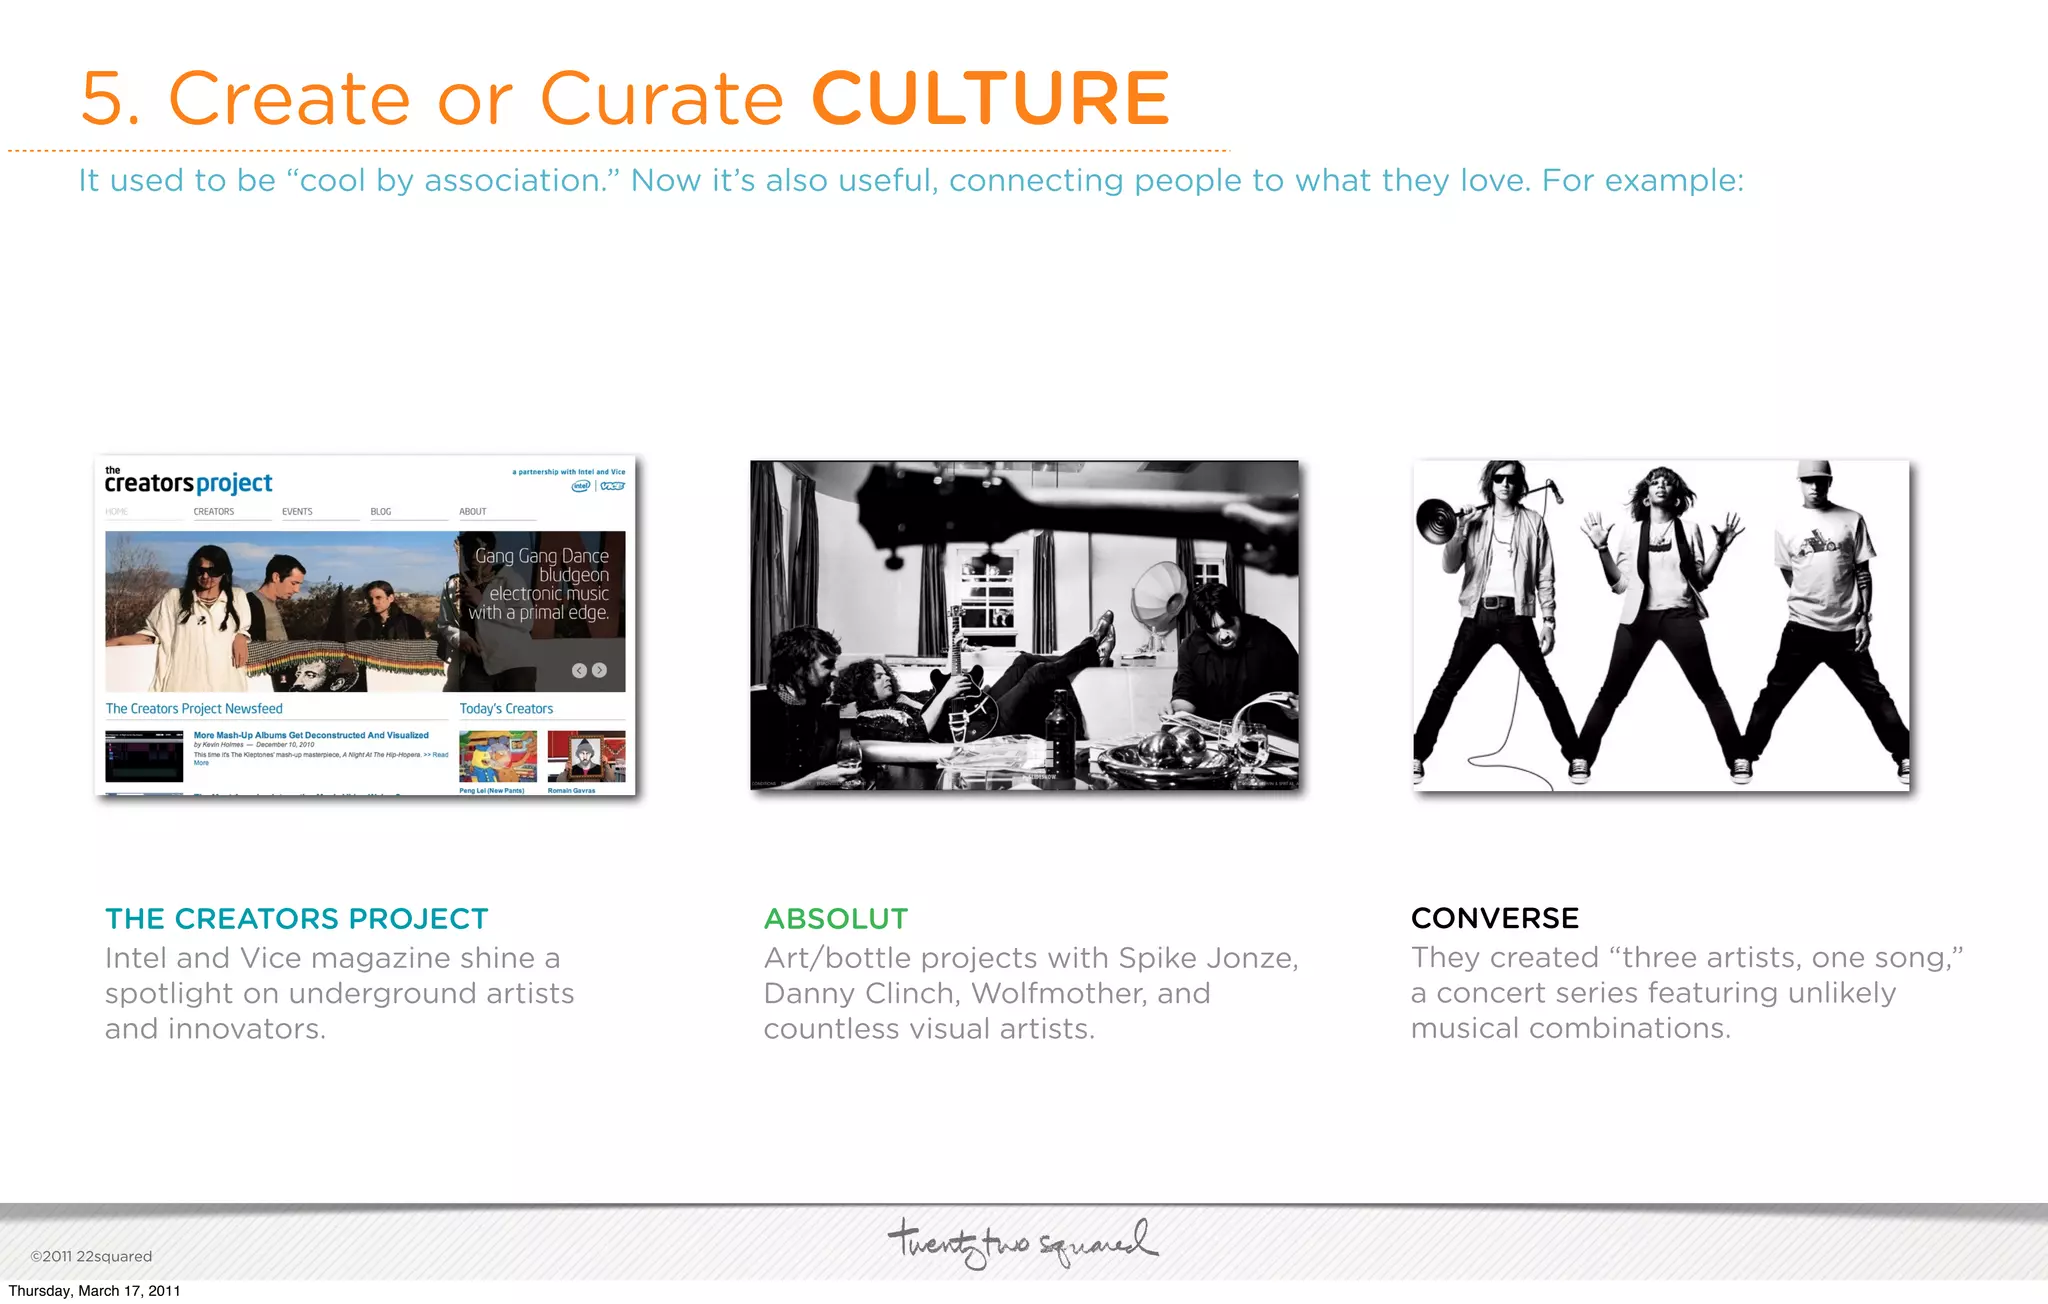Click the '©2011 22squared' copyright text

(x=91, y=1257)
